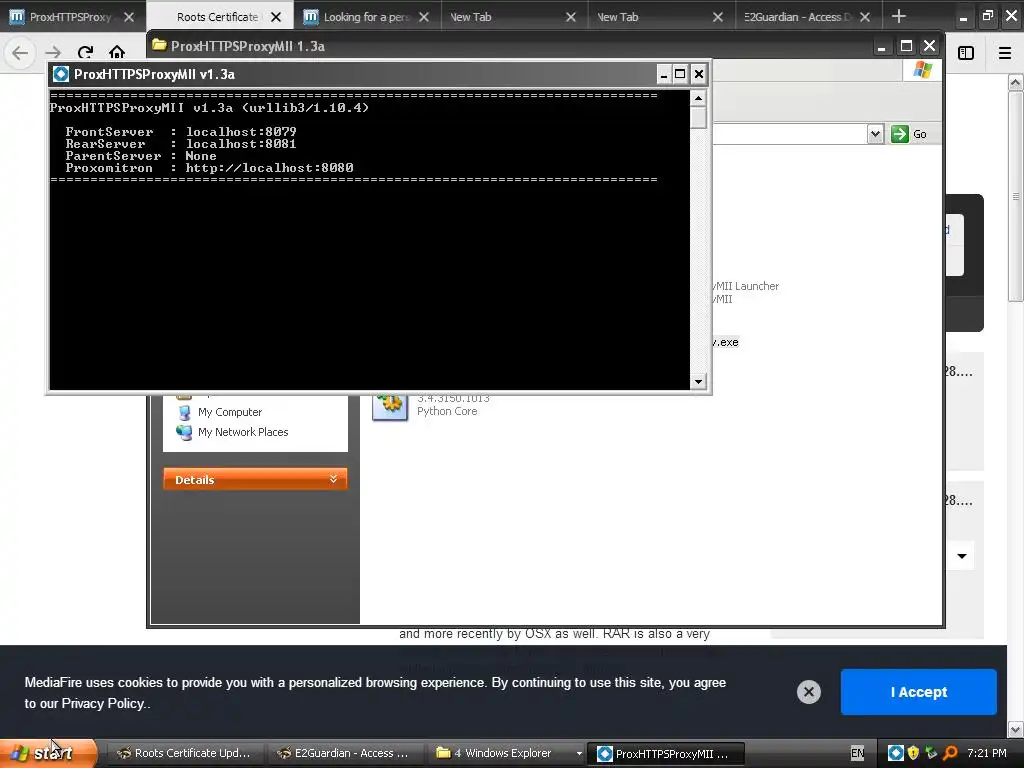Open My Computer in Explorer sidebar
Image resolution: width=1024 pixels, height=768 pixels.
(229, 412)
